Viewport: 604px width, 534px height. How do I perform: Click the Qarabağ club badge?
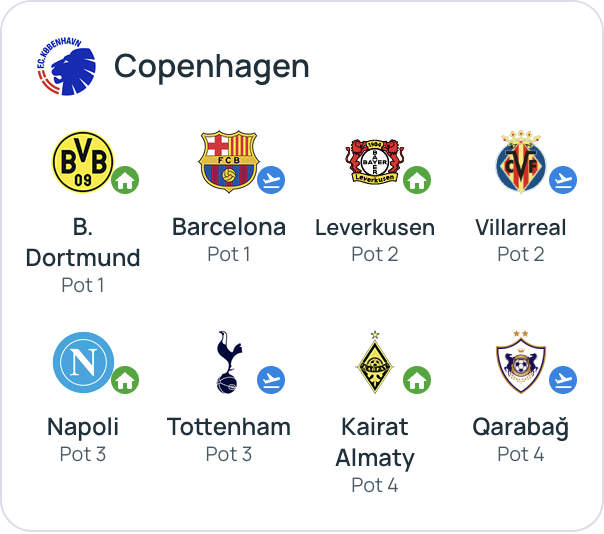tap(520, 362)
